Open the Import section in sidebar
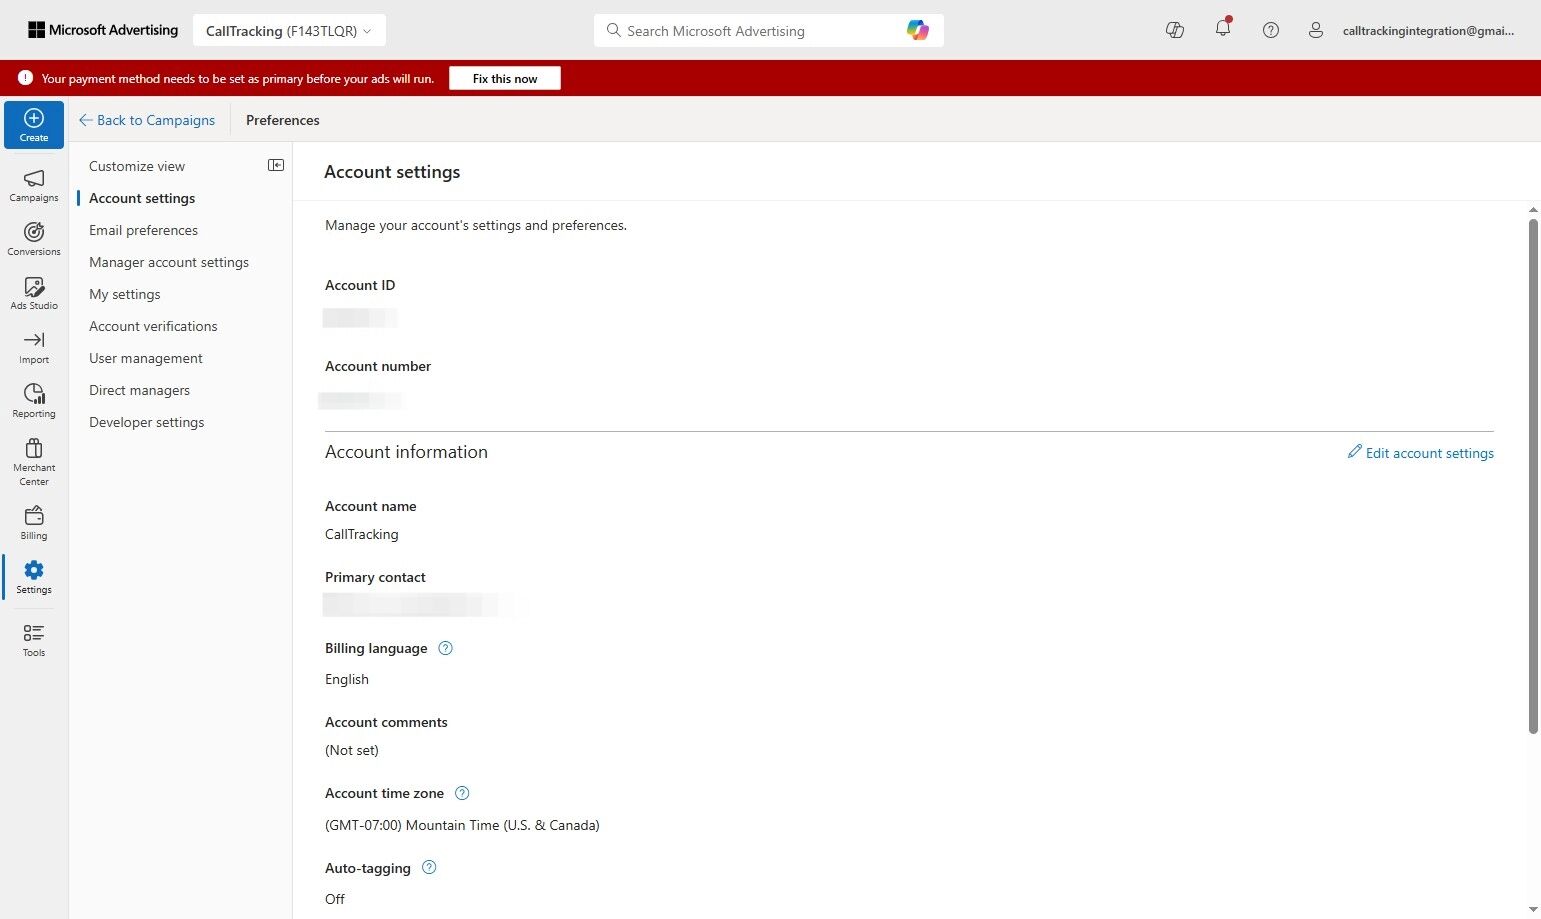Viewport: 1541px width, 919px height. click(x=34, y=347)
